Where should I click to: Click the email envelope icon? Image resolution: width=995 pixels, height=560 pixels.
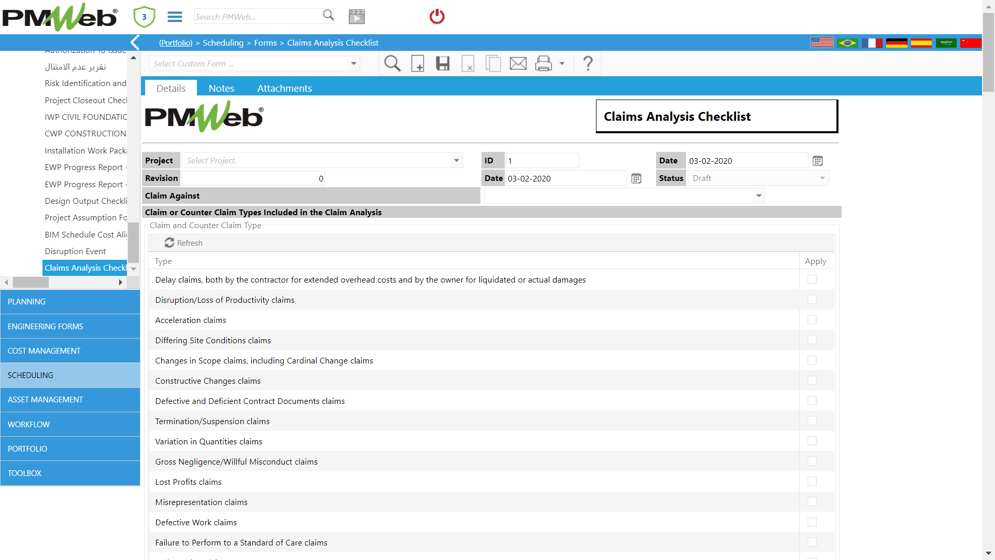coord(518,64)
